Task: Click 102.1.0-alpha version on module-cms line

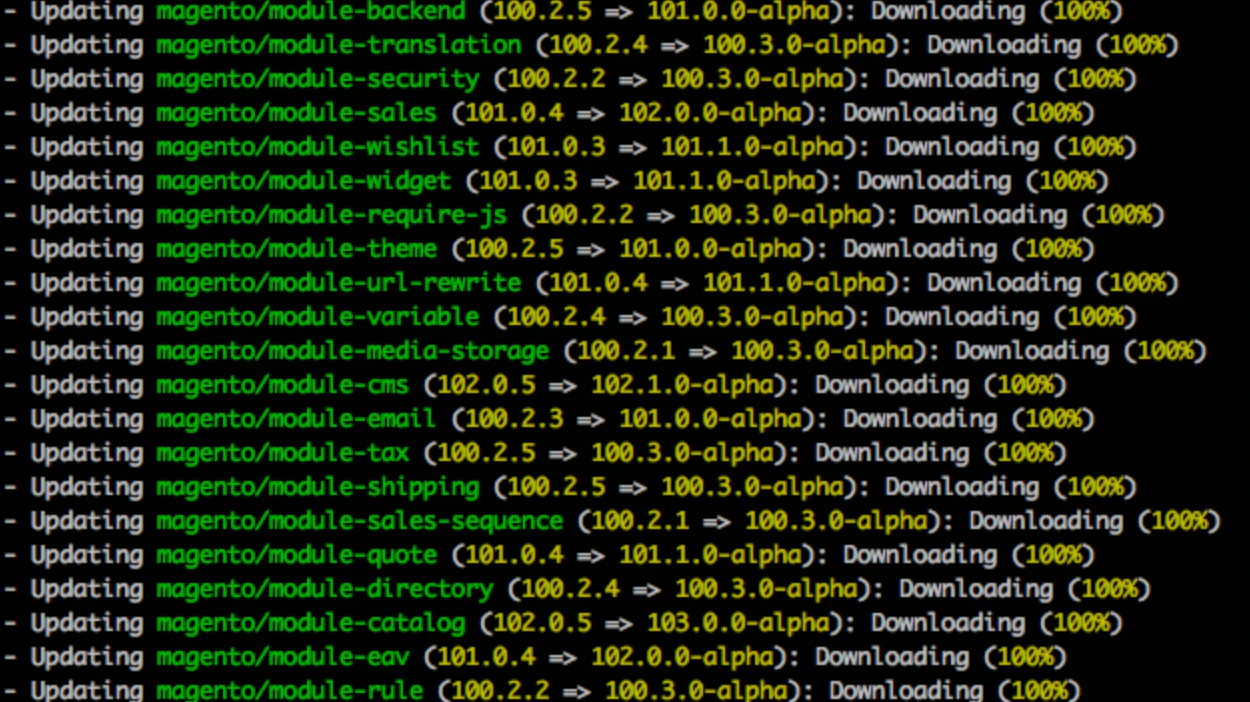Action: [x=682, y=386]
